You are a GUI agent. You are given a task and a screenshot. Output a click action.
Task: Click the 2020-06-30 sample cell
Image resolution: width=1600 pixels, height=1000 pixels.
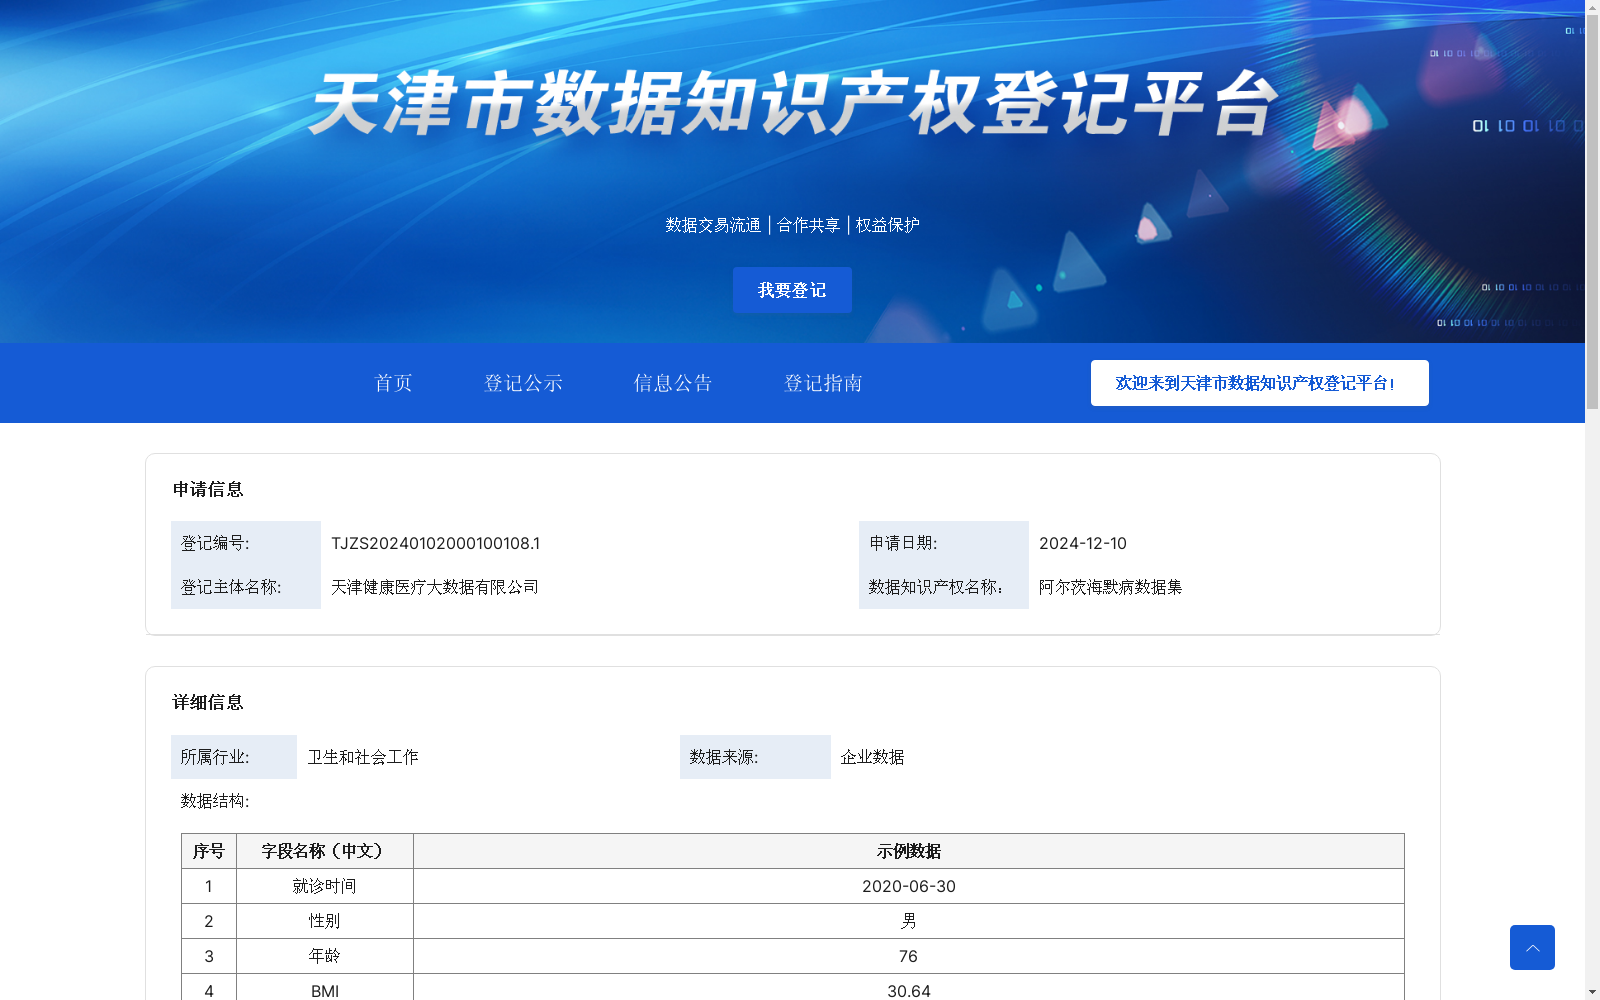(909, 886)
